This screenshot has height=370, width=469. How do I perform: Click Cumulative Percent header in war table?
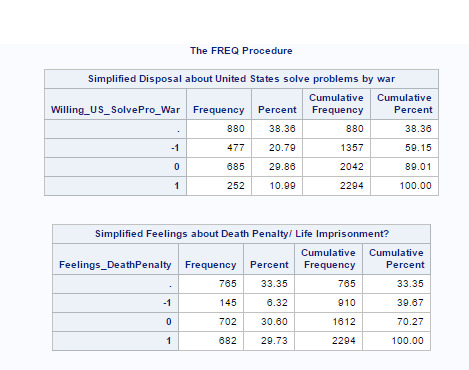pyautogui.click(x=404, y=104)
